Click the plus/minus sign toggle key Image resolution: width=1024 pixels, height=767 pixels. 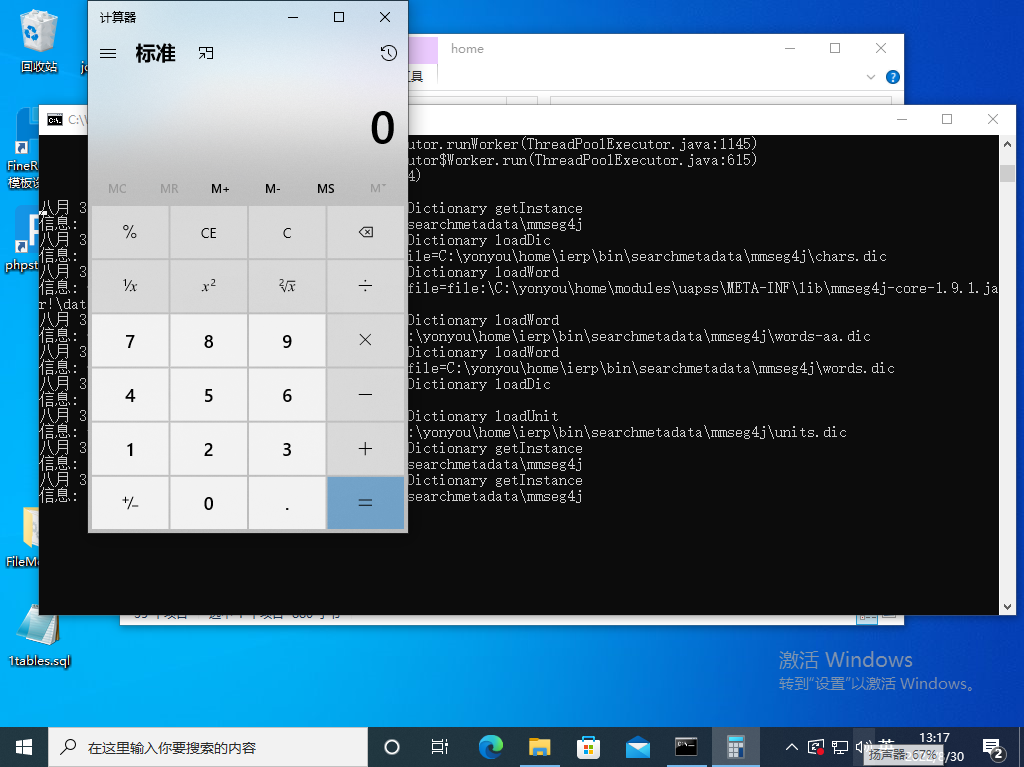point(130,503)
